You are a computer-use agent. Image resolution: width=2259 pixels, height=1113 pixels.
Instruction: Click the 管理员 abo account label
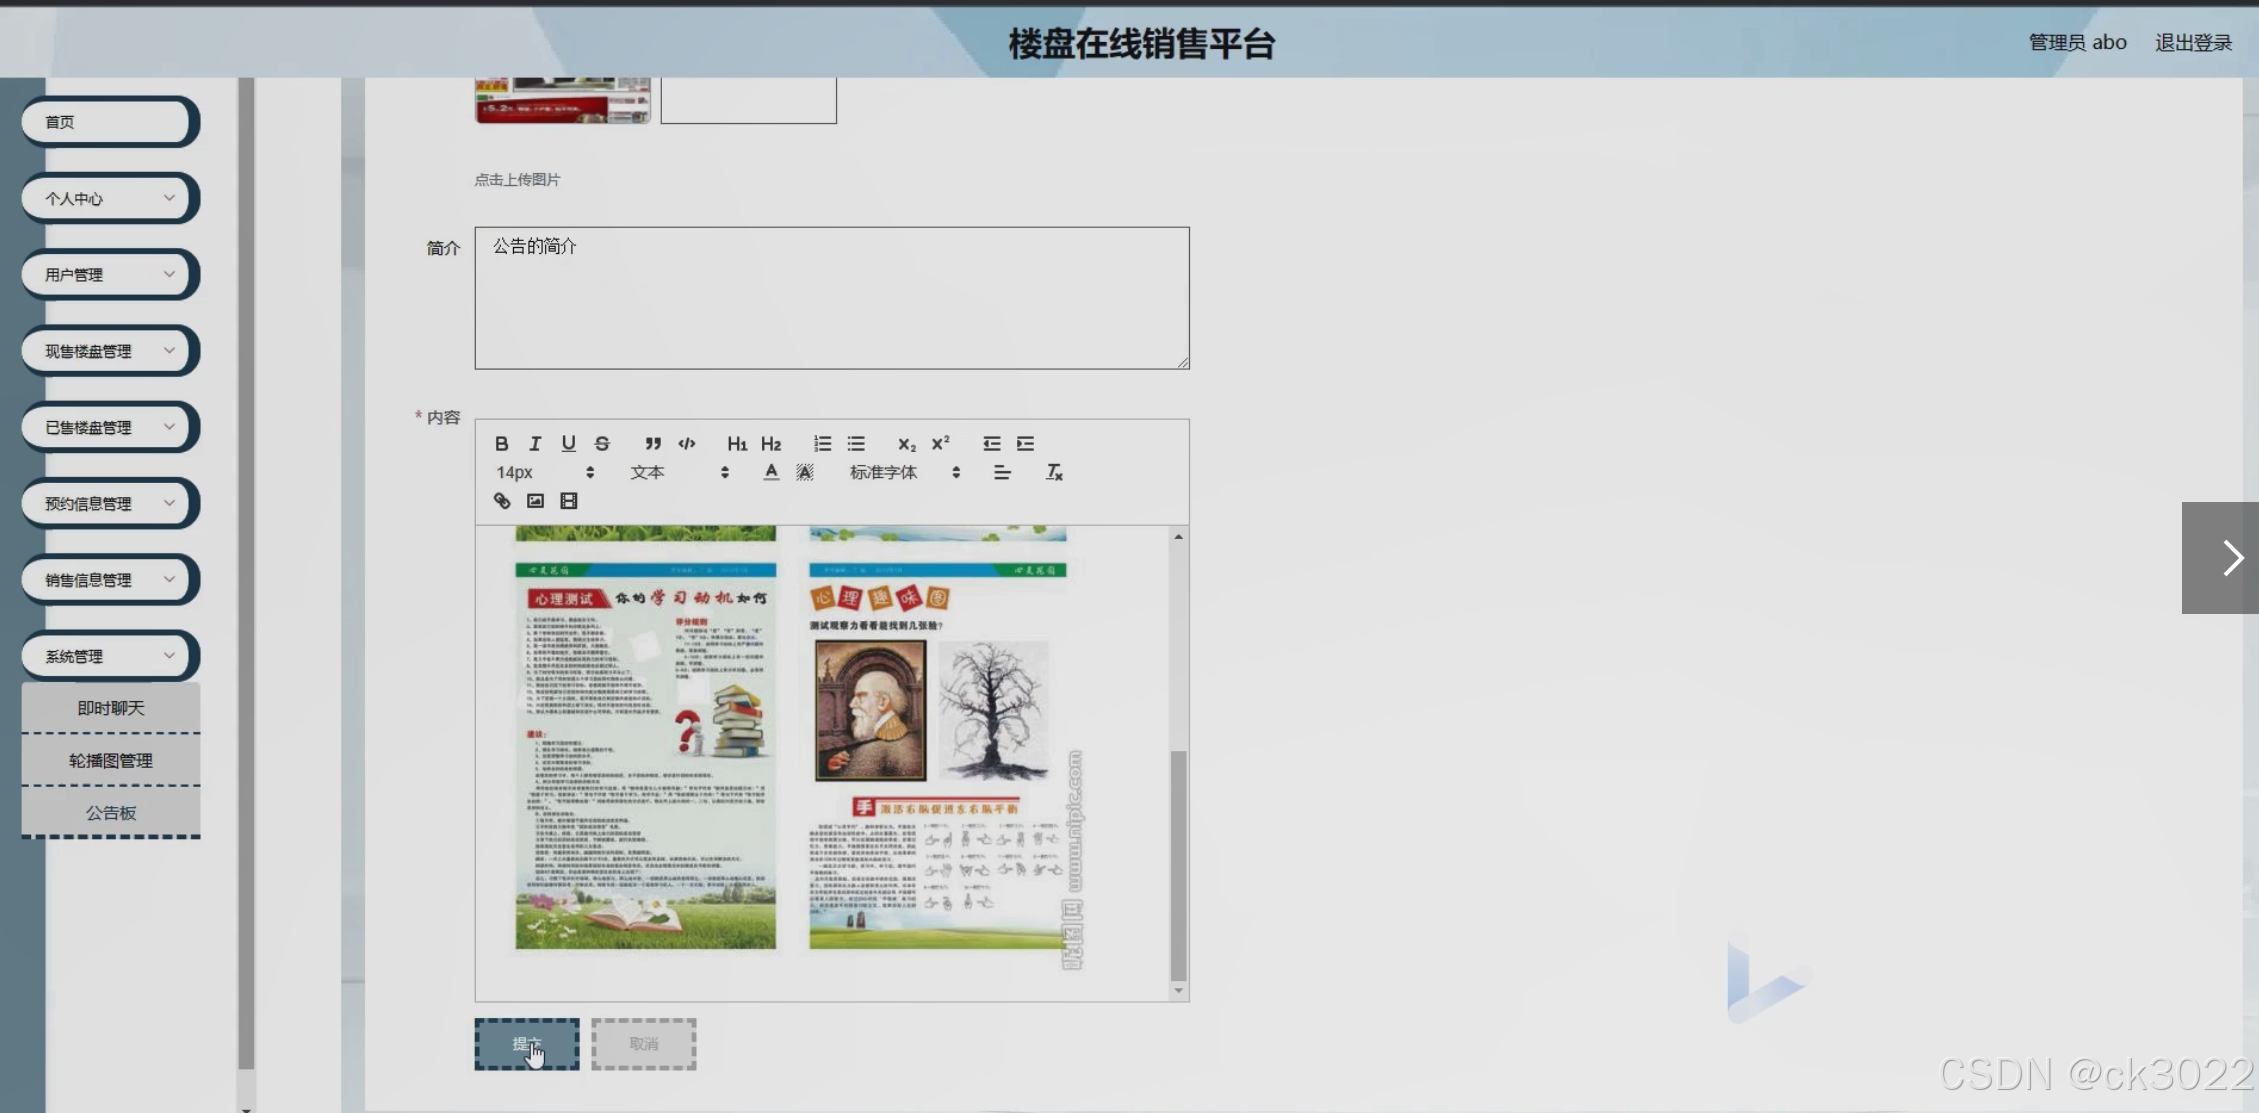point(2077,42)
